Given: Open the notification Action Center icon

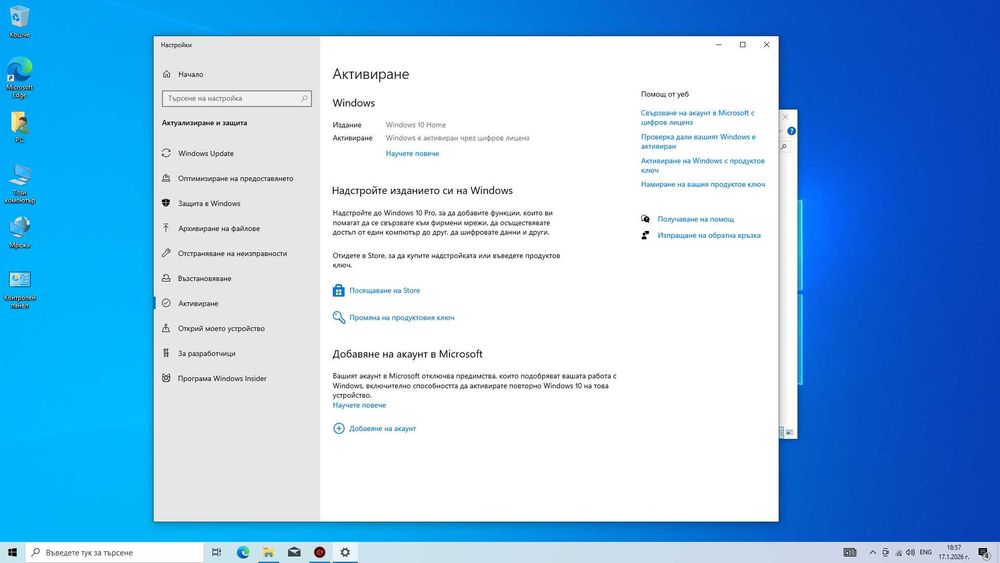Looking at the screenshot, I should [984, 552].
